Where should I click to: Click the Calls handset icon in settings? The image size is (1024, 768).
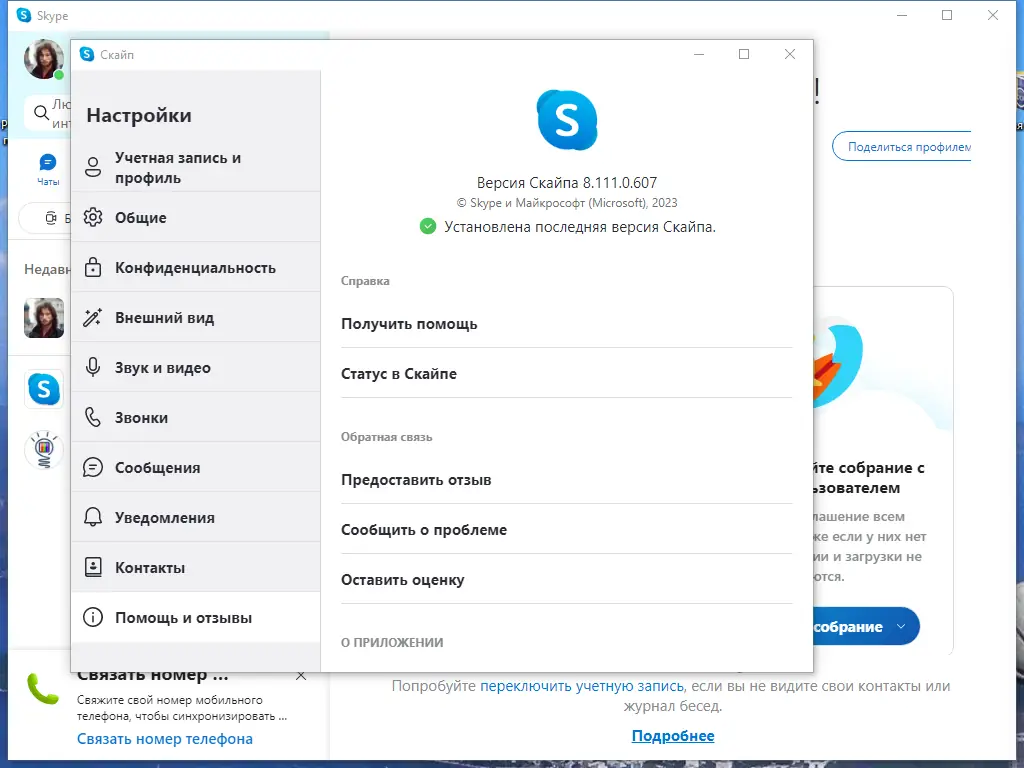pos(93,417)
